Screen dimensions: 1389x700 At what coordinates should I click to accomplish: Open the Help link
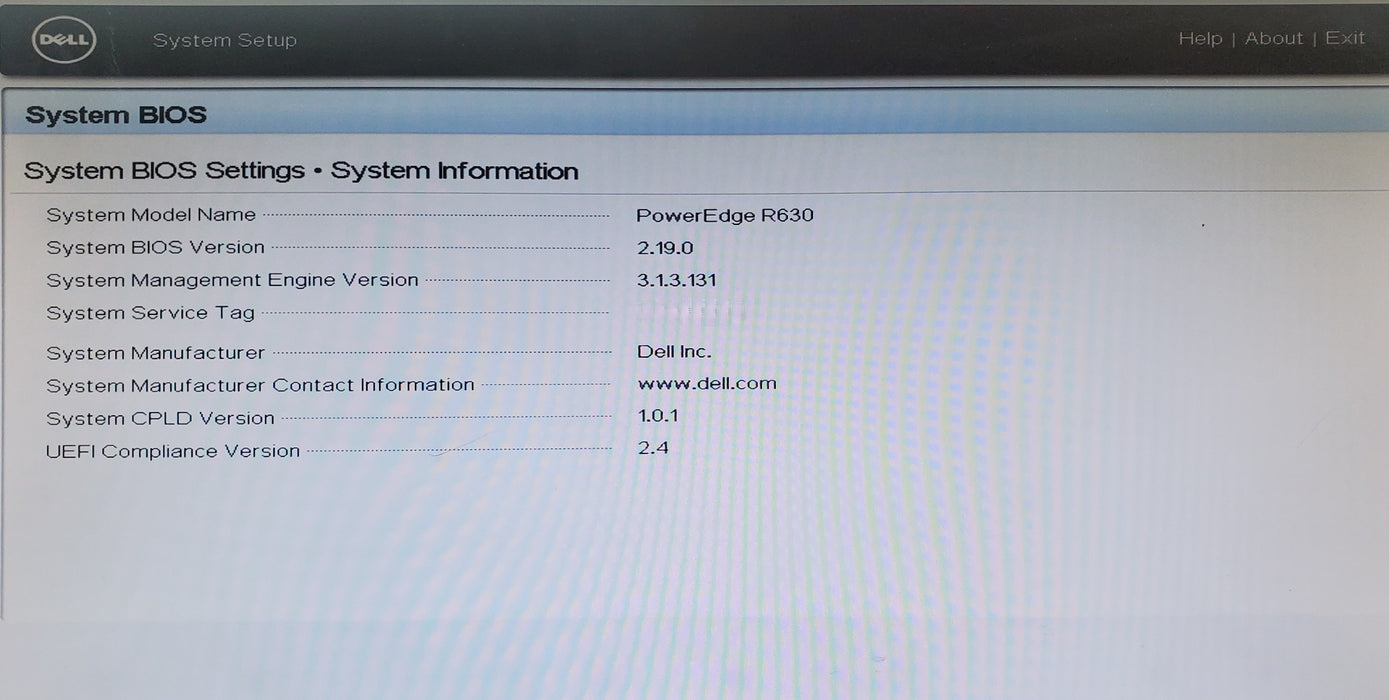[x=1200, y=38]
